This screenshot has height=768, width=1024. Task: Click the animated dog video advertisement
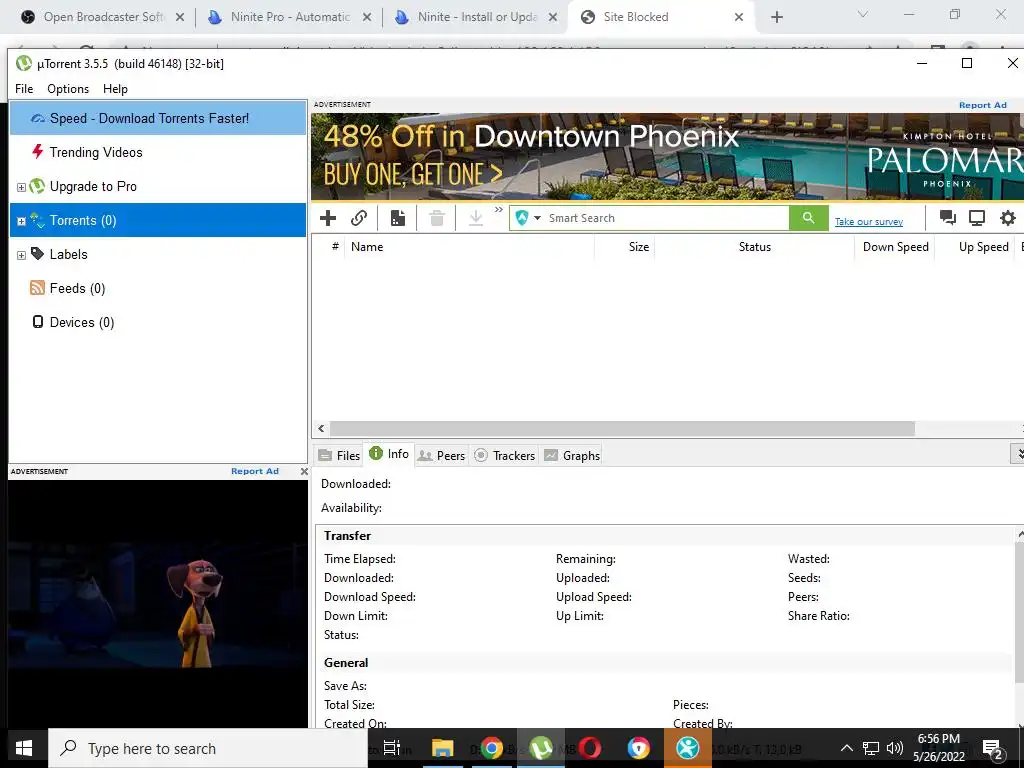(157, 603)
